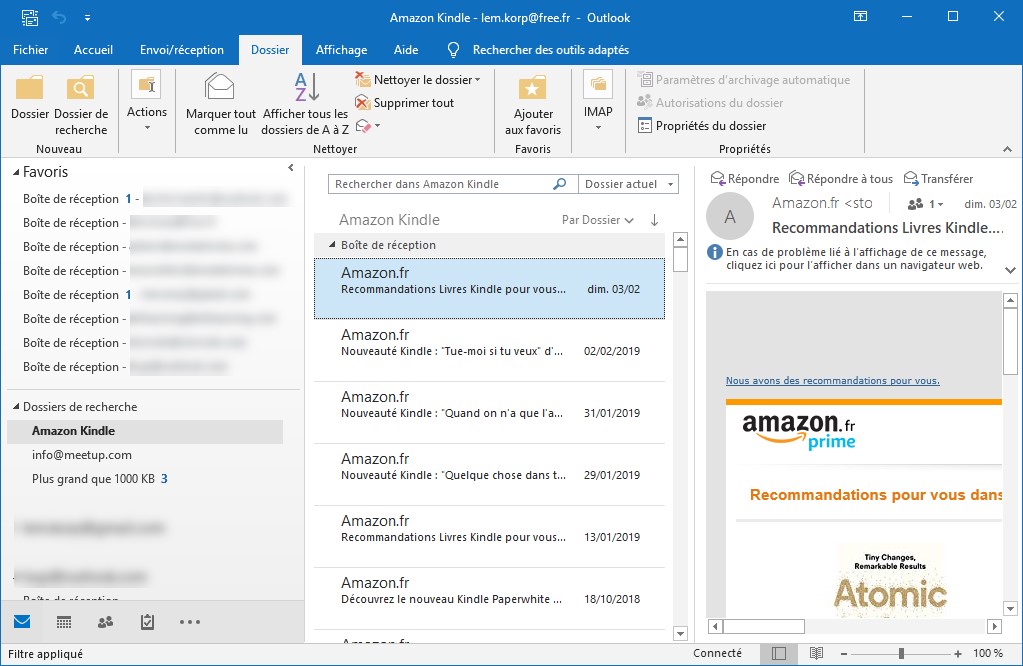Click Répondre à tous button
The width and height of the screenshot is (1023, 666).
(840, 179)
